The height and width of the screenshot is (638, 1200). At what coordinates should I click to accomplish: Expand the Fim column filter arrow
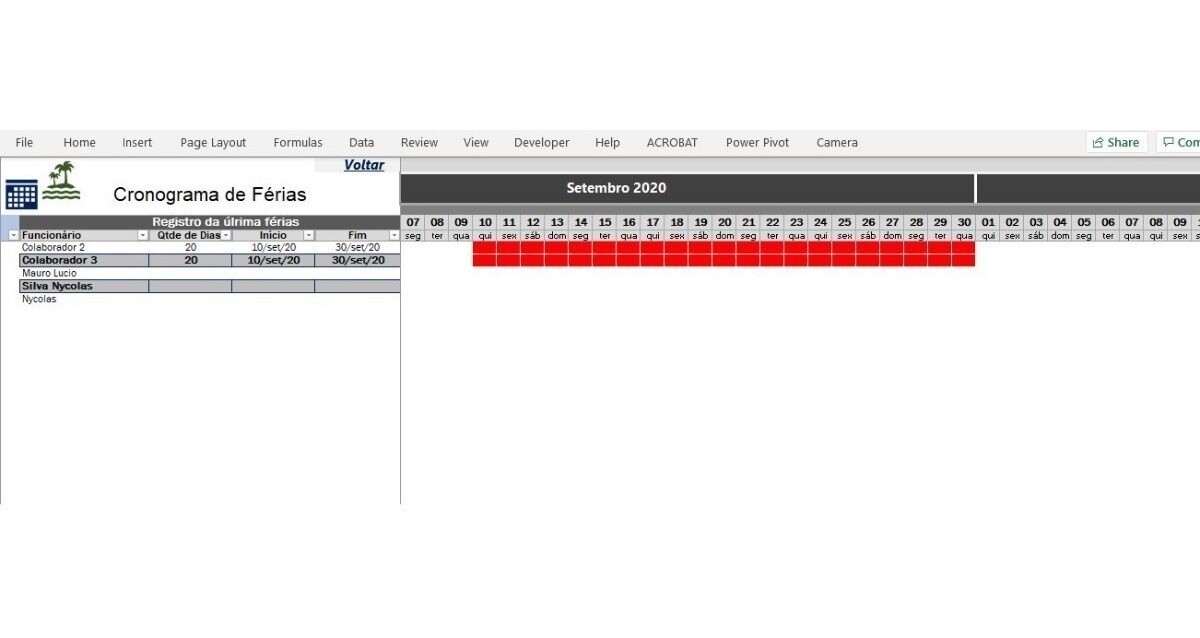(393, 235)
